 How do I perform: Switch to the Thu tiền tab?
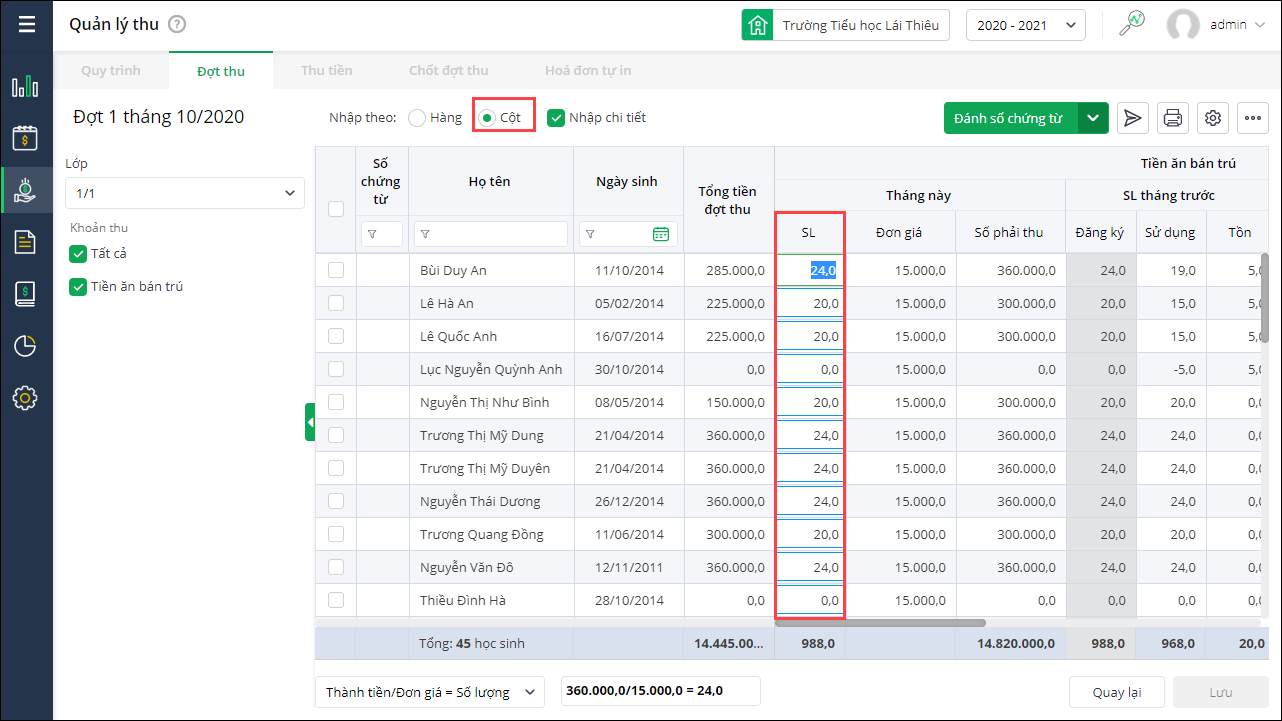tap(327, 71)
